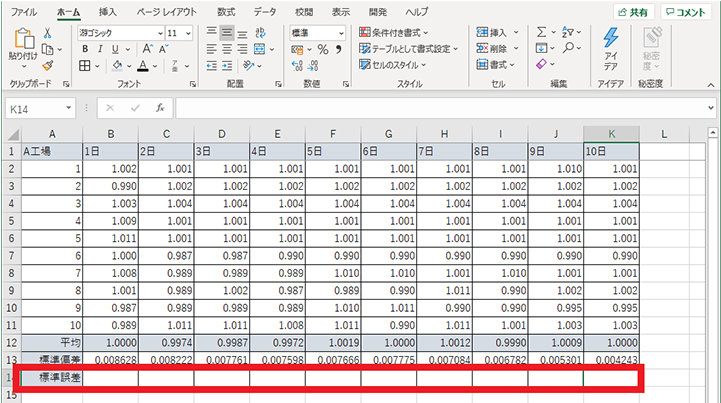Click the Cut scissors icon
The width and height of the screenshot is (721, 403).
pos(47,33)
